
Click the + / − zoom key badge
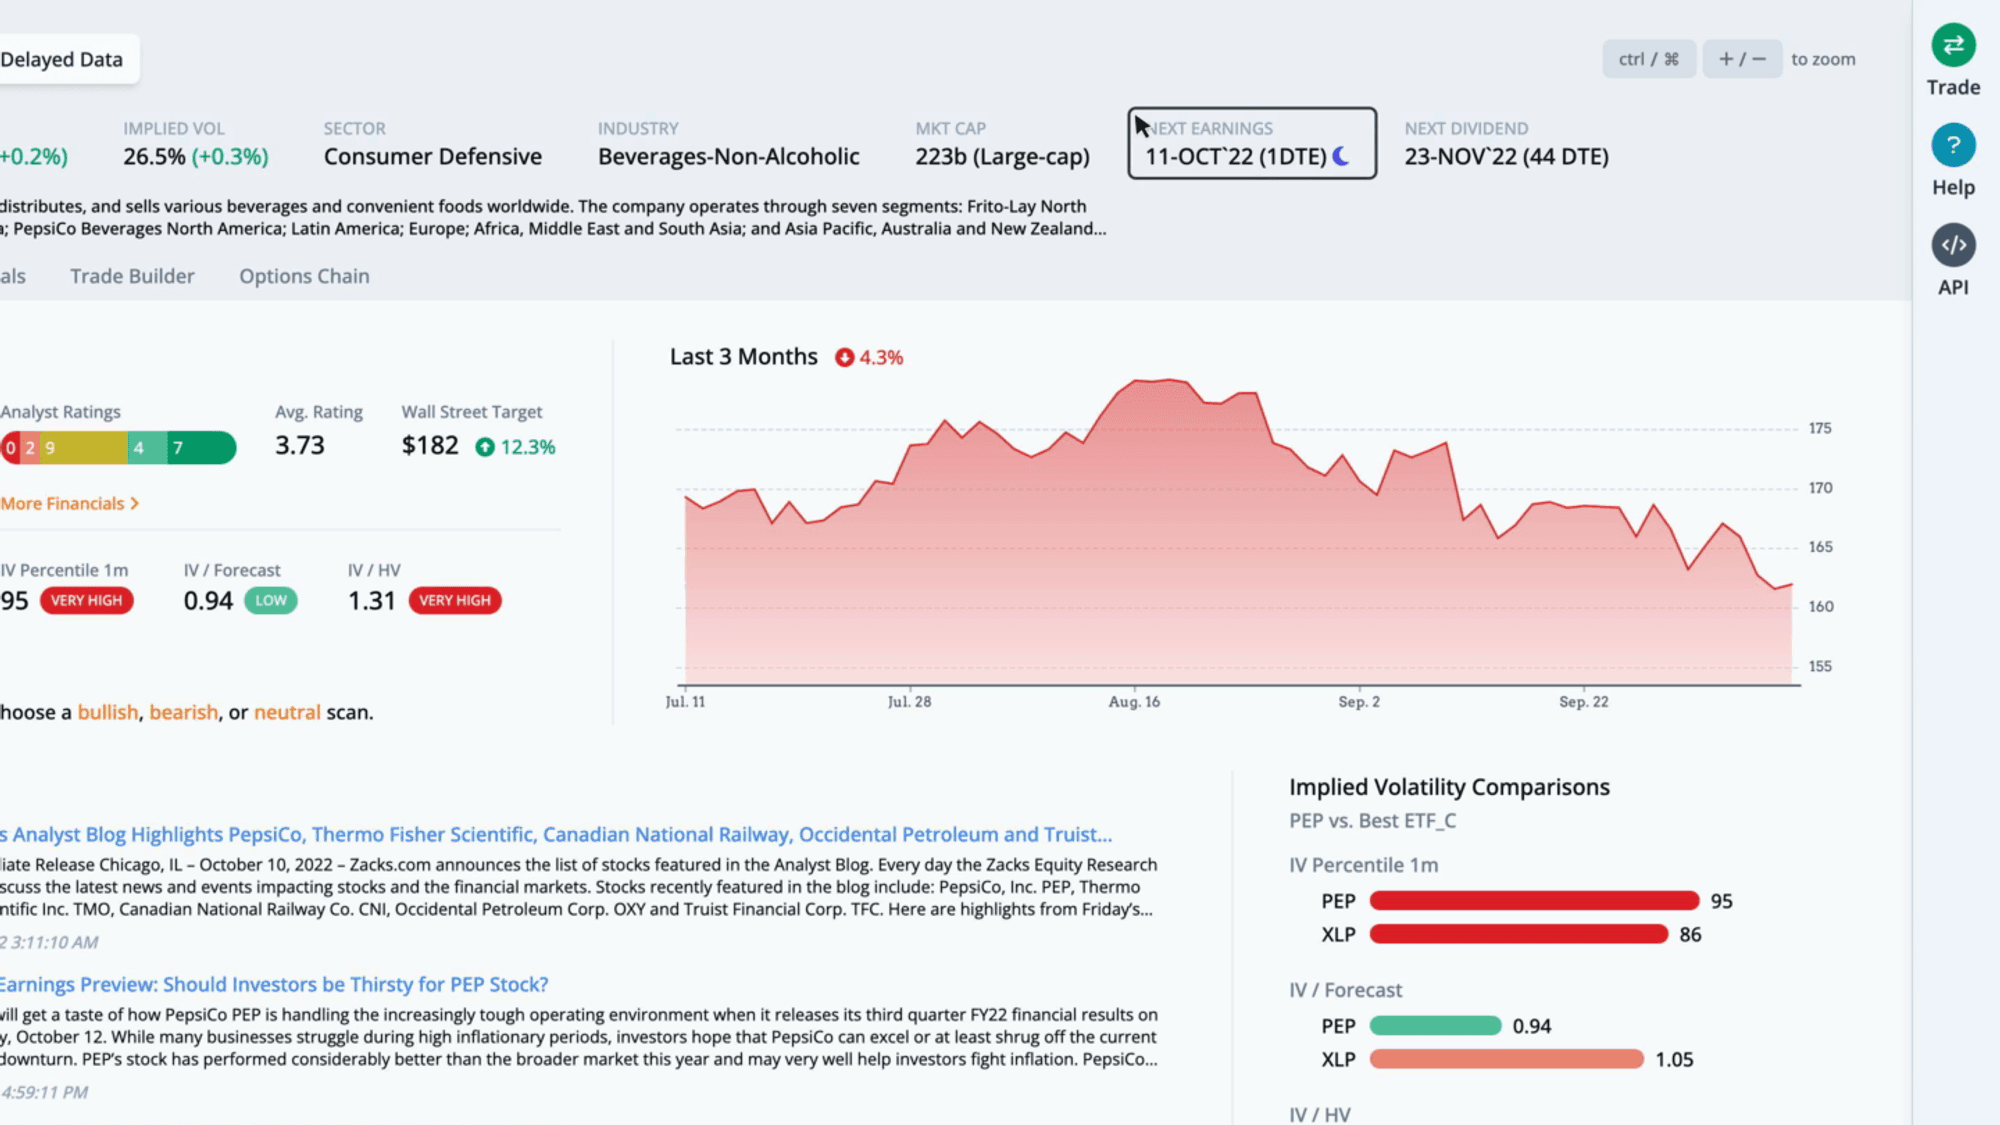(1742, 59)
